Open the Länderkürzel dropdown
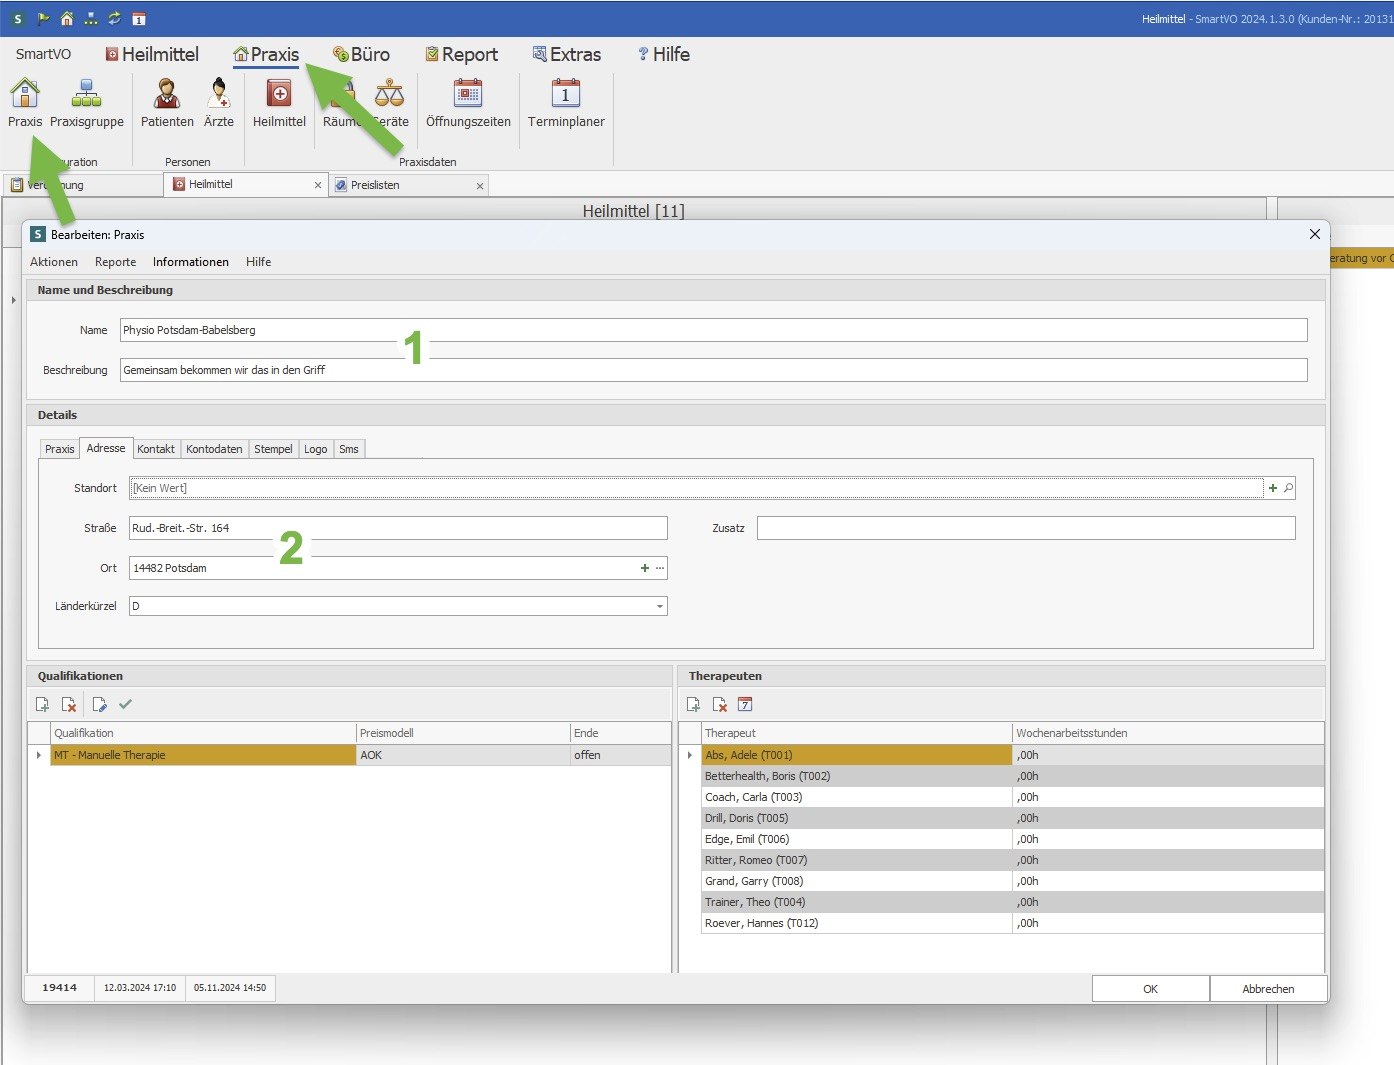1394x1065 pixels. tap(659, 606)
